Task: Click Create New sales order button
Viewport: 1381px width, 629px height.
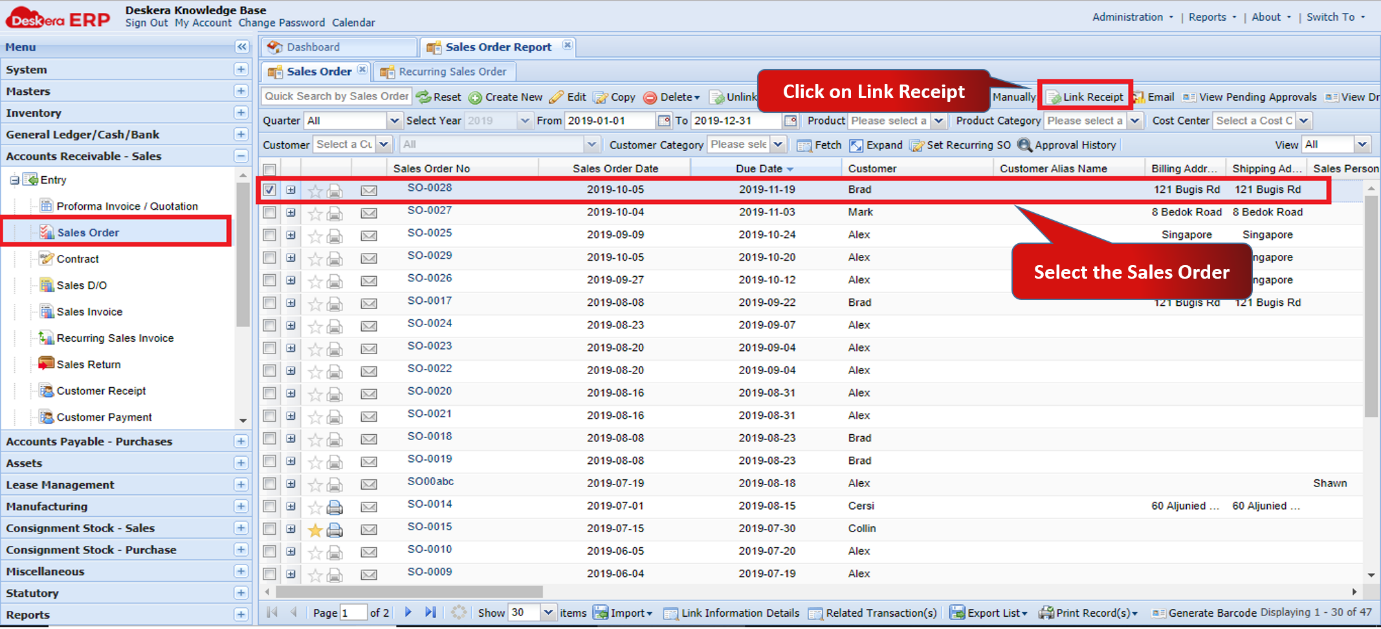Action: (505, 97)
